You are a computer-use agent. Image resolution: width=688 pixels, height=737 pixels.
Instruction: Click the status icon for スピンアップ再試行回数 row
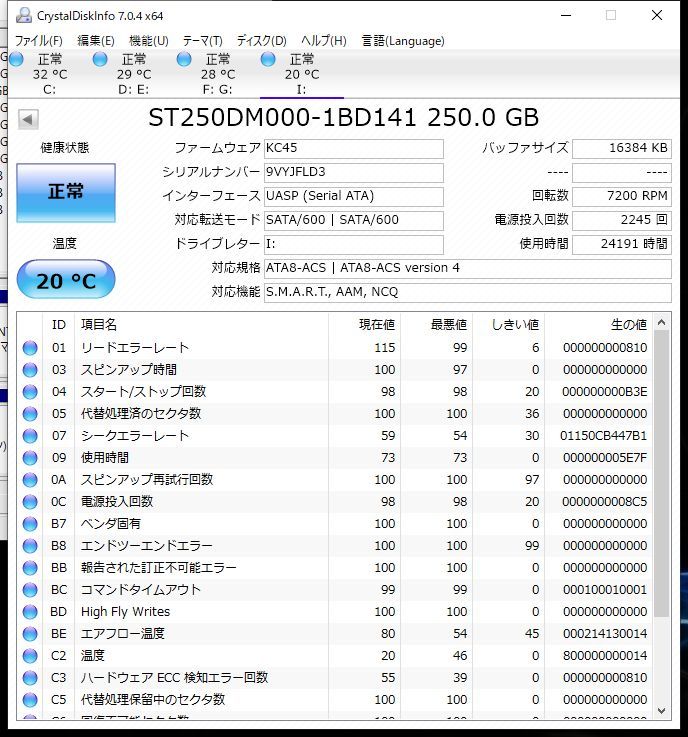coord(30,480)
